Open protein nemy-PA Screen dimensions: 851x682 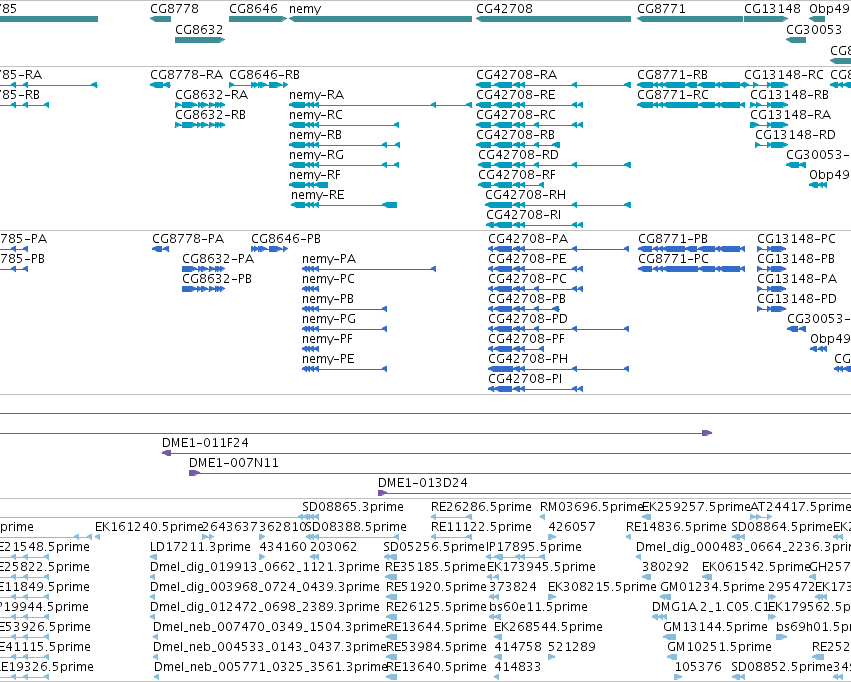[x=329, y=259]
